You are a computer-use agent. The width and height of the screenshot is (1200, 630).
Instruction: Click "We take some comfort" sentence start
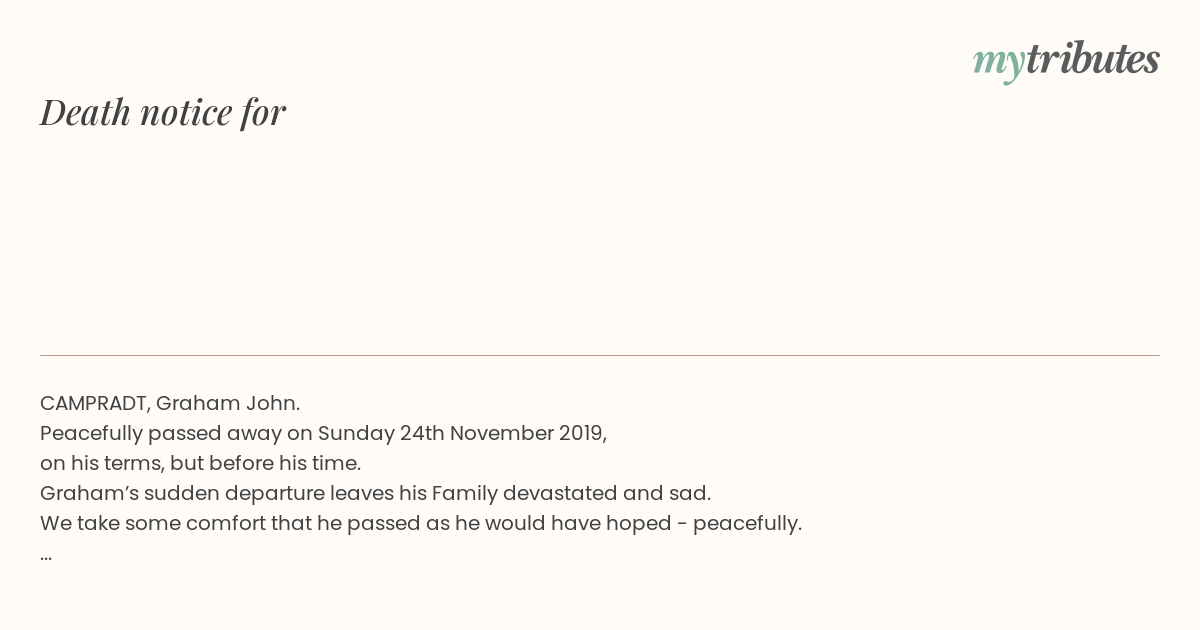tap(153, 523)
